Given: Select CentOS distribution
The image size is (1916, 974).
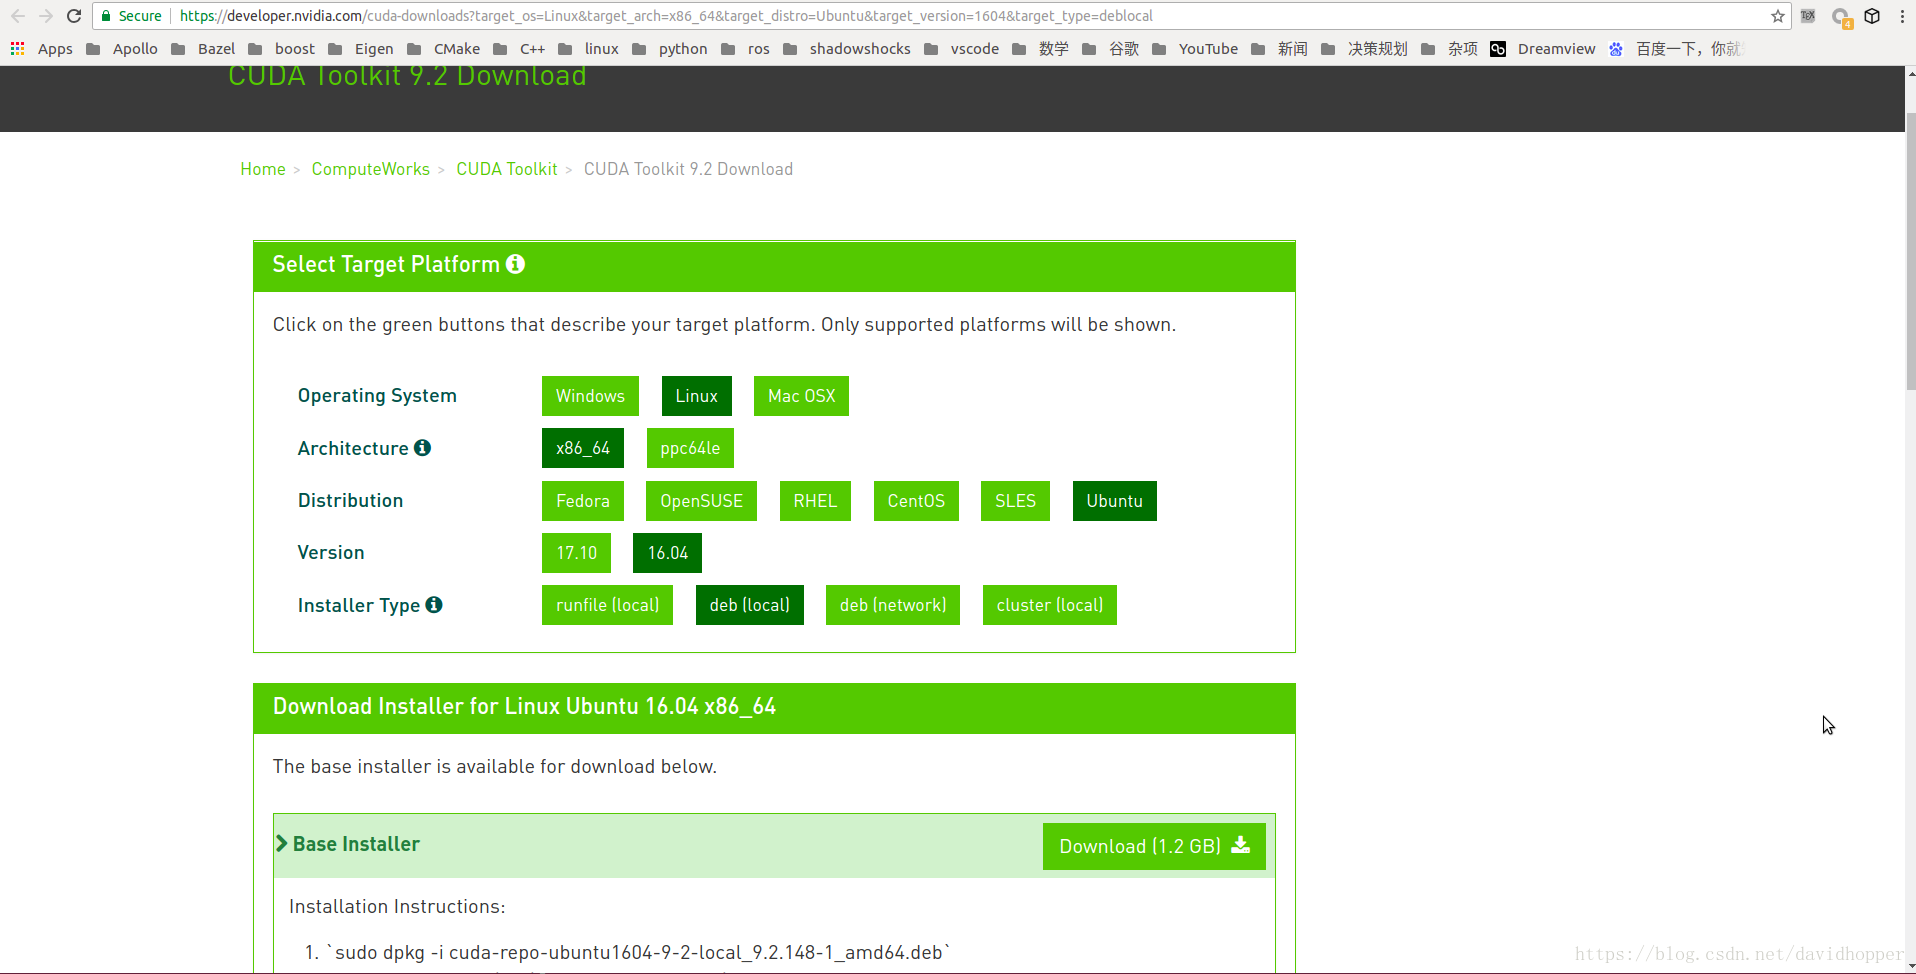Looking at the screenshot, I should (x=916, y=501).
